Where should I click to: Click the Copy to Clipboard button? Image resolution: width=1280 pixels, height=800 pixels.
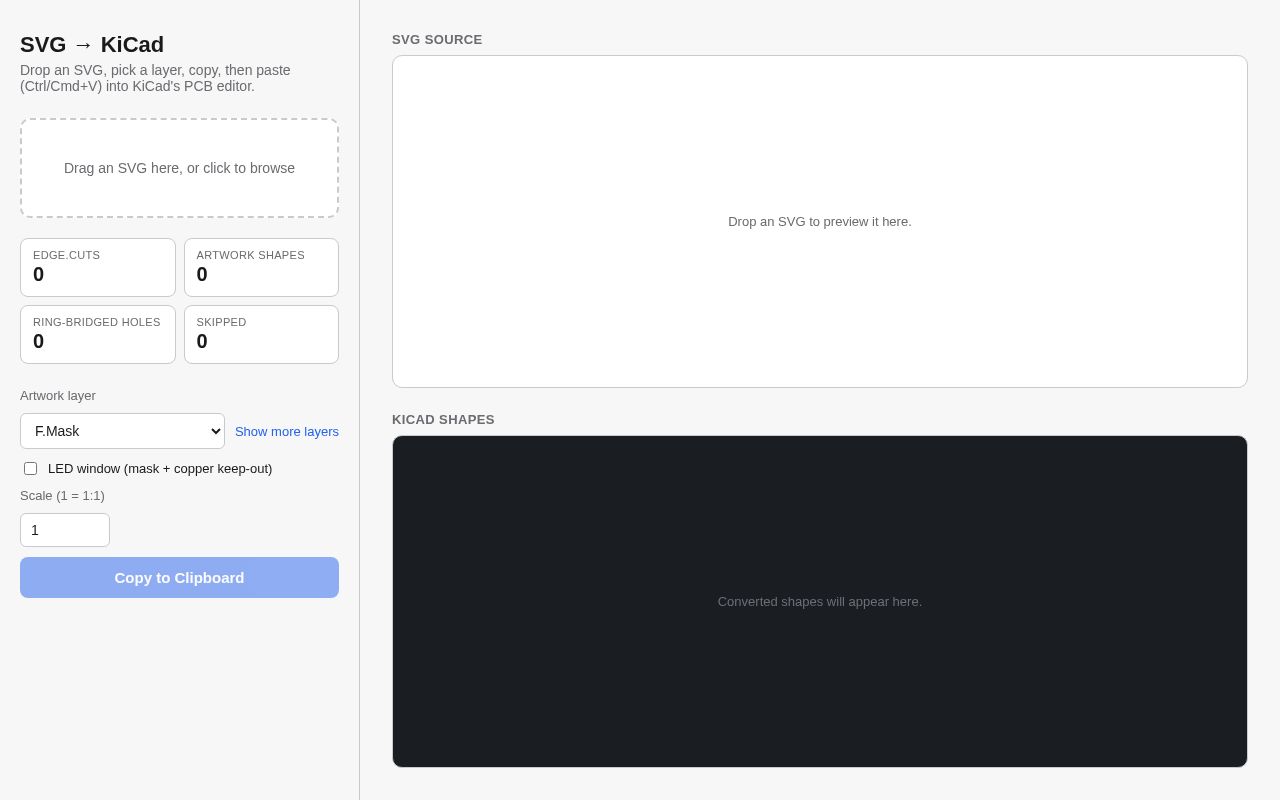click(179, 577)
